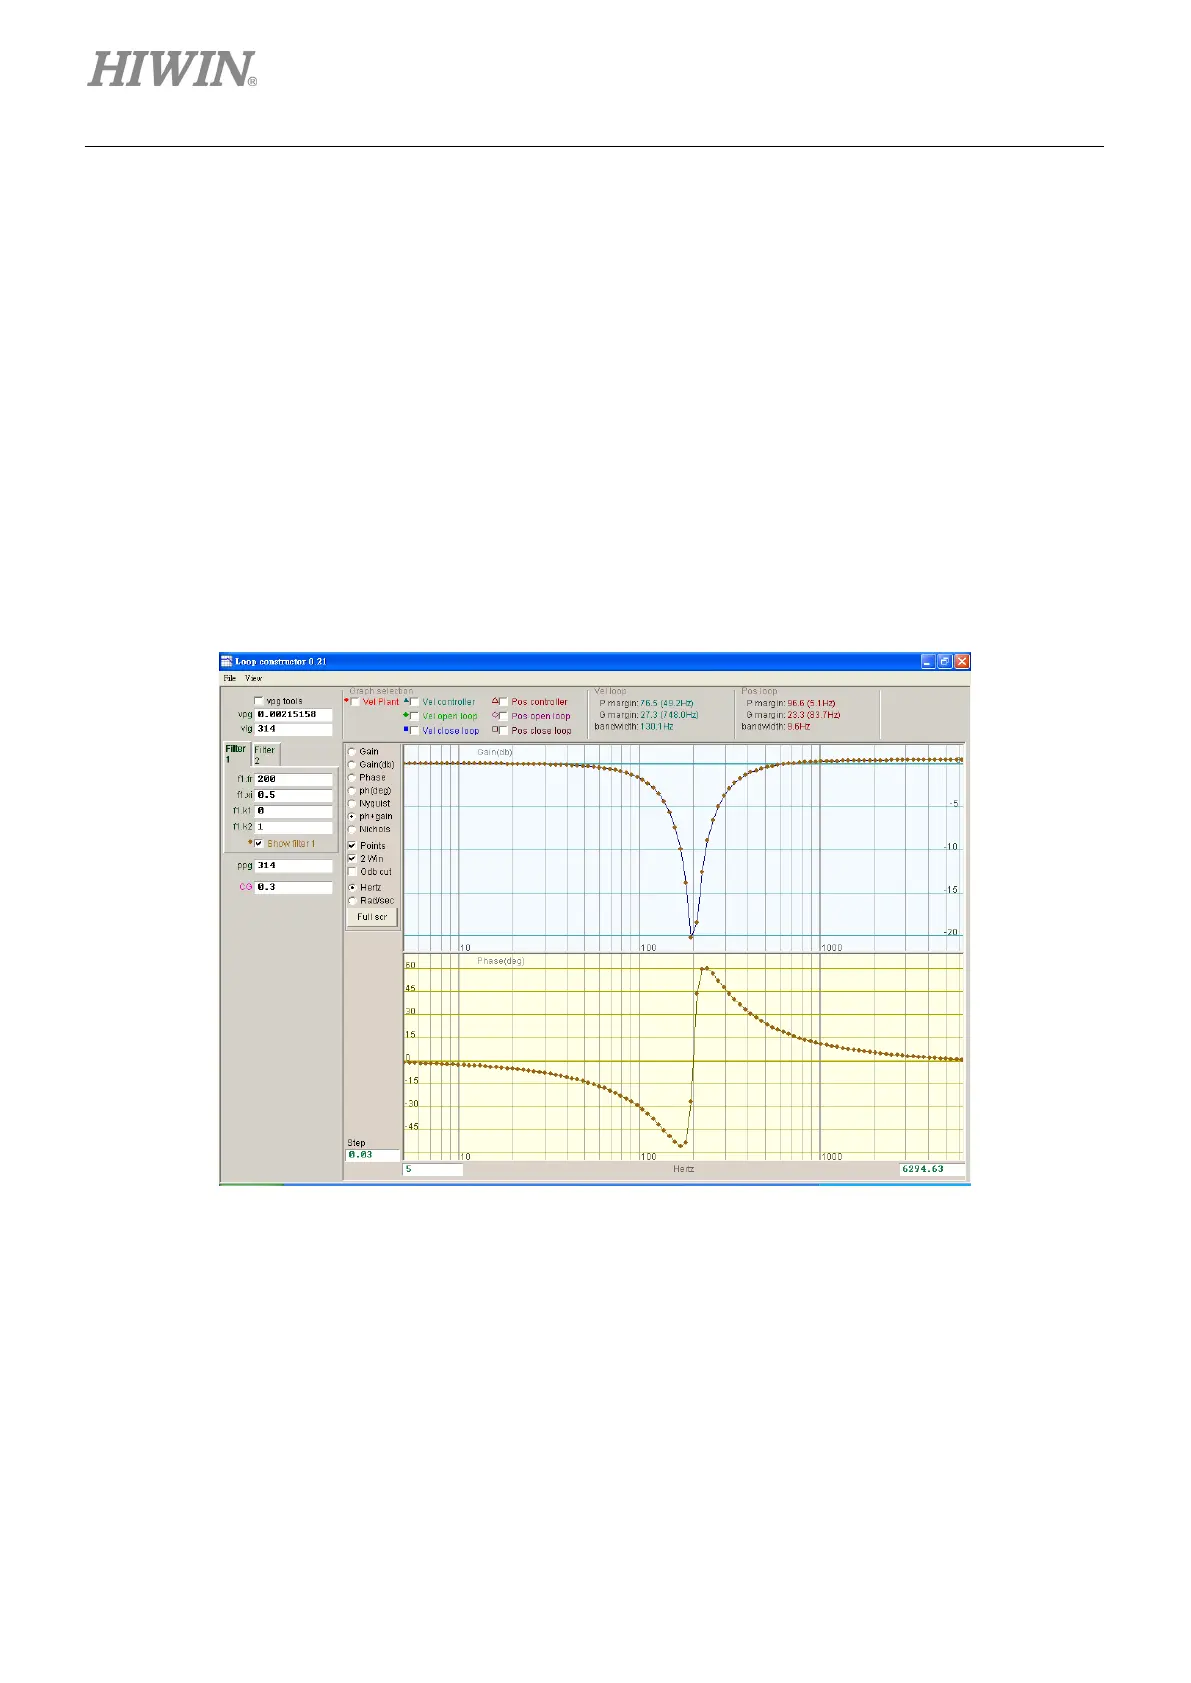The image size is (1191, 1683).
Task: Select the Nyquist plot option
Action: coord(352,803)
